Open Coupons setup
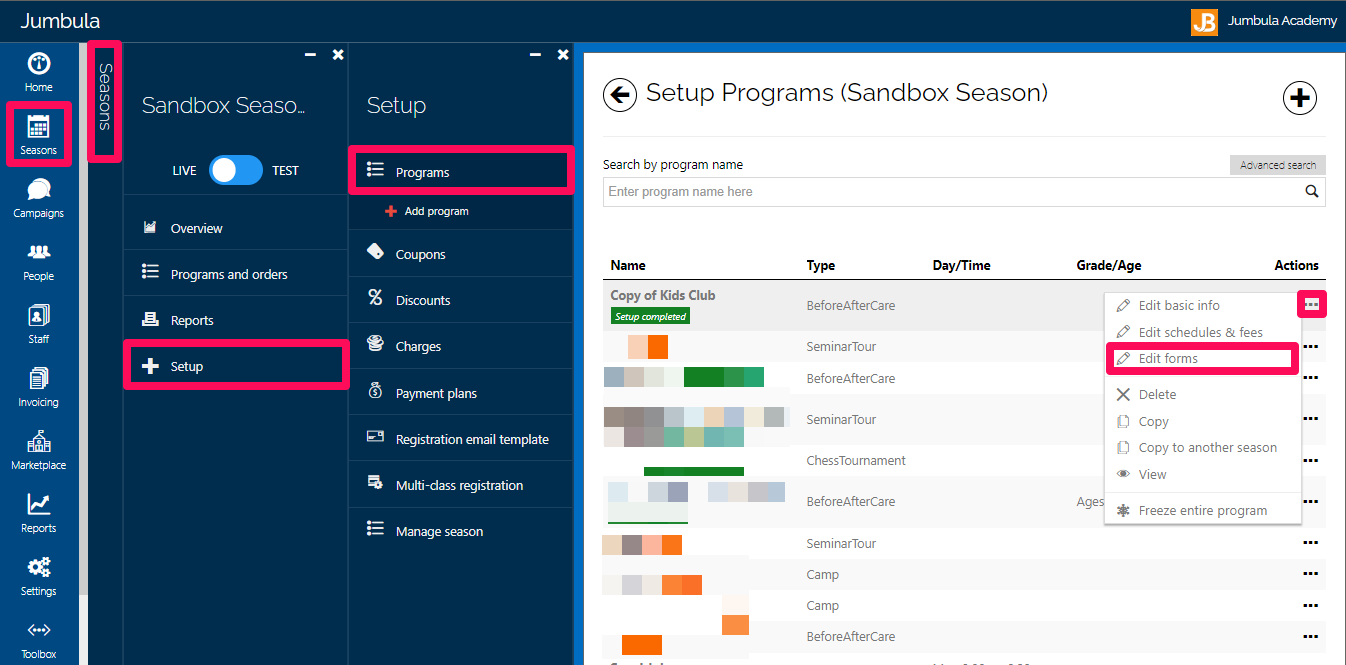Image resolution: width=1346 pixels, height=665 pixels. point(461,254)
